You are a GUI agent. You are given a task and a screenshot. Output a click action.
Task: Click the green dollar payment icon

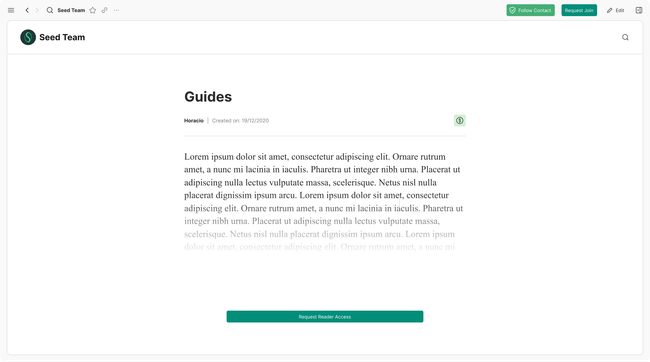pyautogui.click(x=459, y=121)
